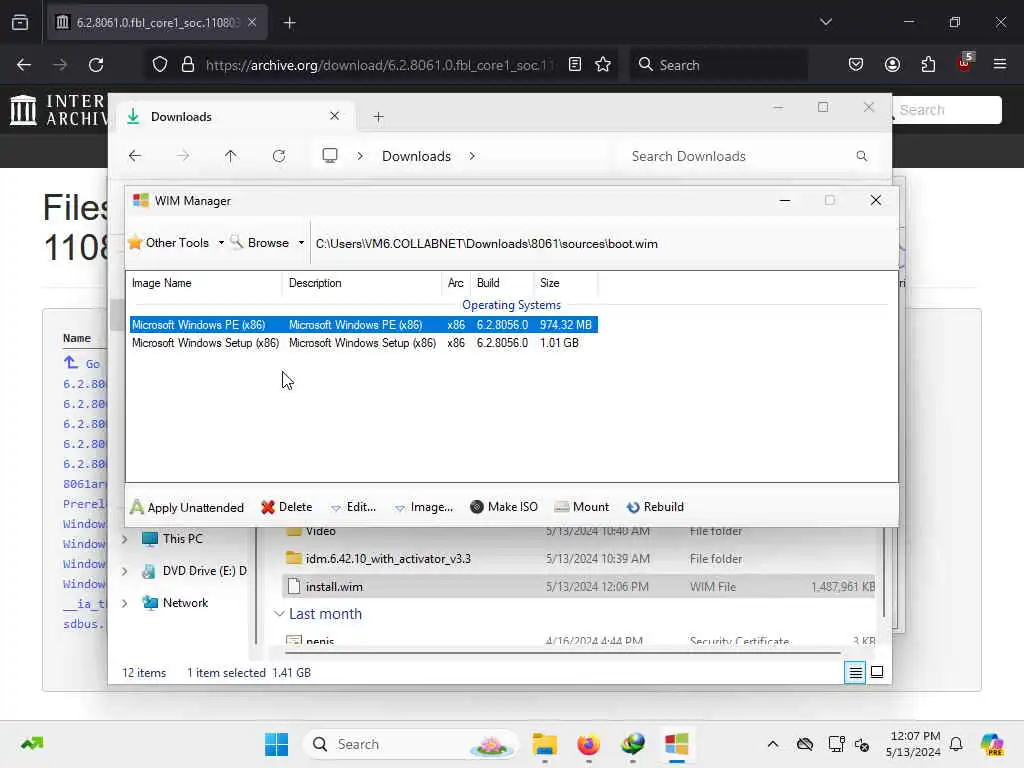This screenshot has width=1024, height=768.
Task: Click the Explorer search magnifier icon
Action: 861,156
